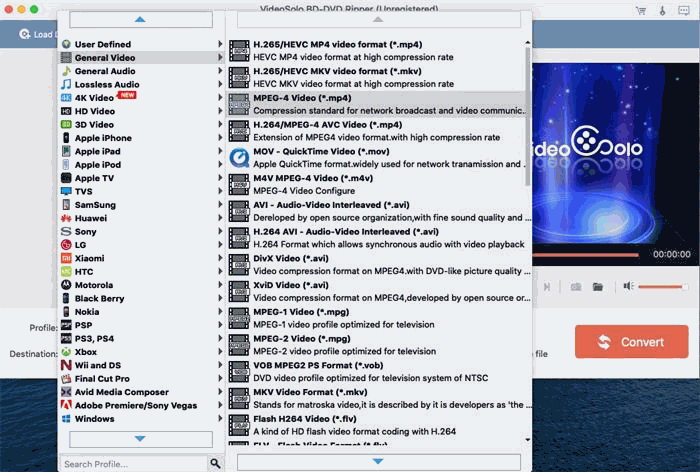Click the HTC android icon in category list
The image size is (700, 472).
[x=66, y=272]
